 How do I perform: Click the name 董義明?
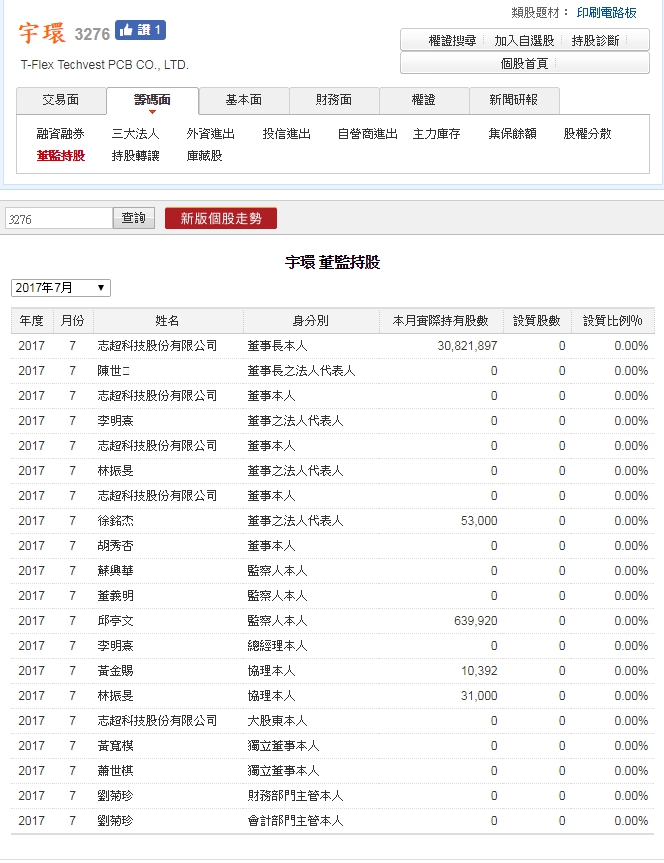[x=116, y=596]
